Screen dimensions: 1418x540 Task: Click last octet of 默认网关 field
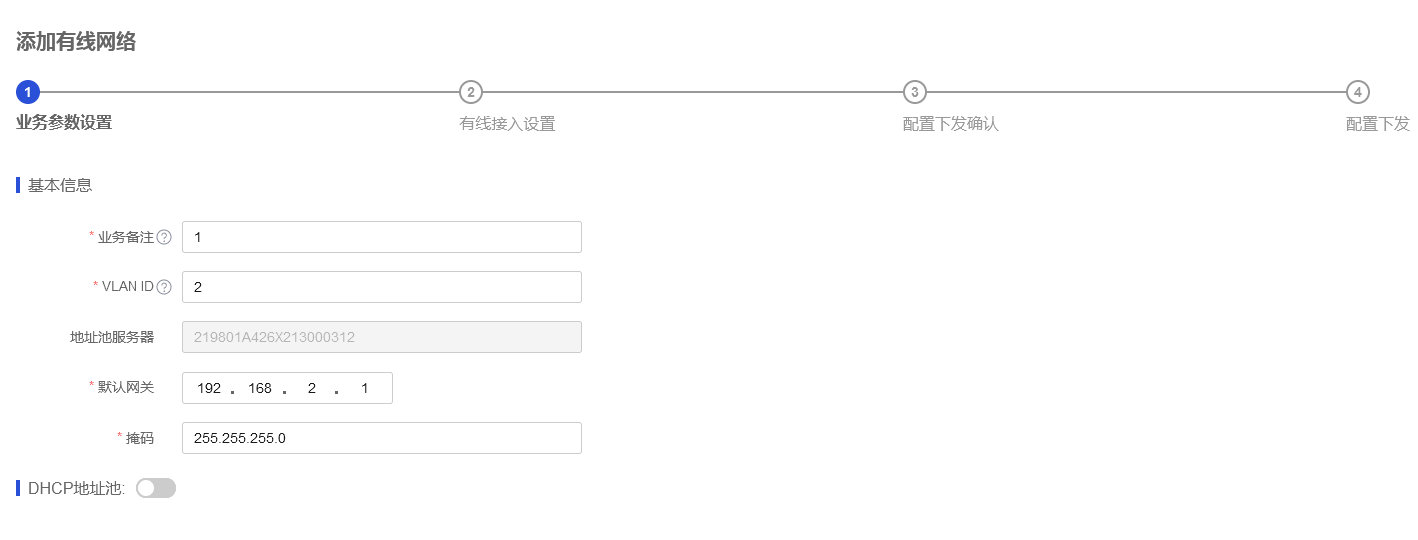(364, 388)
